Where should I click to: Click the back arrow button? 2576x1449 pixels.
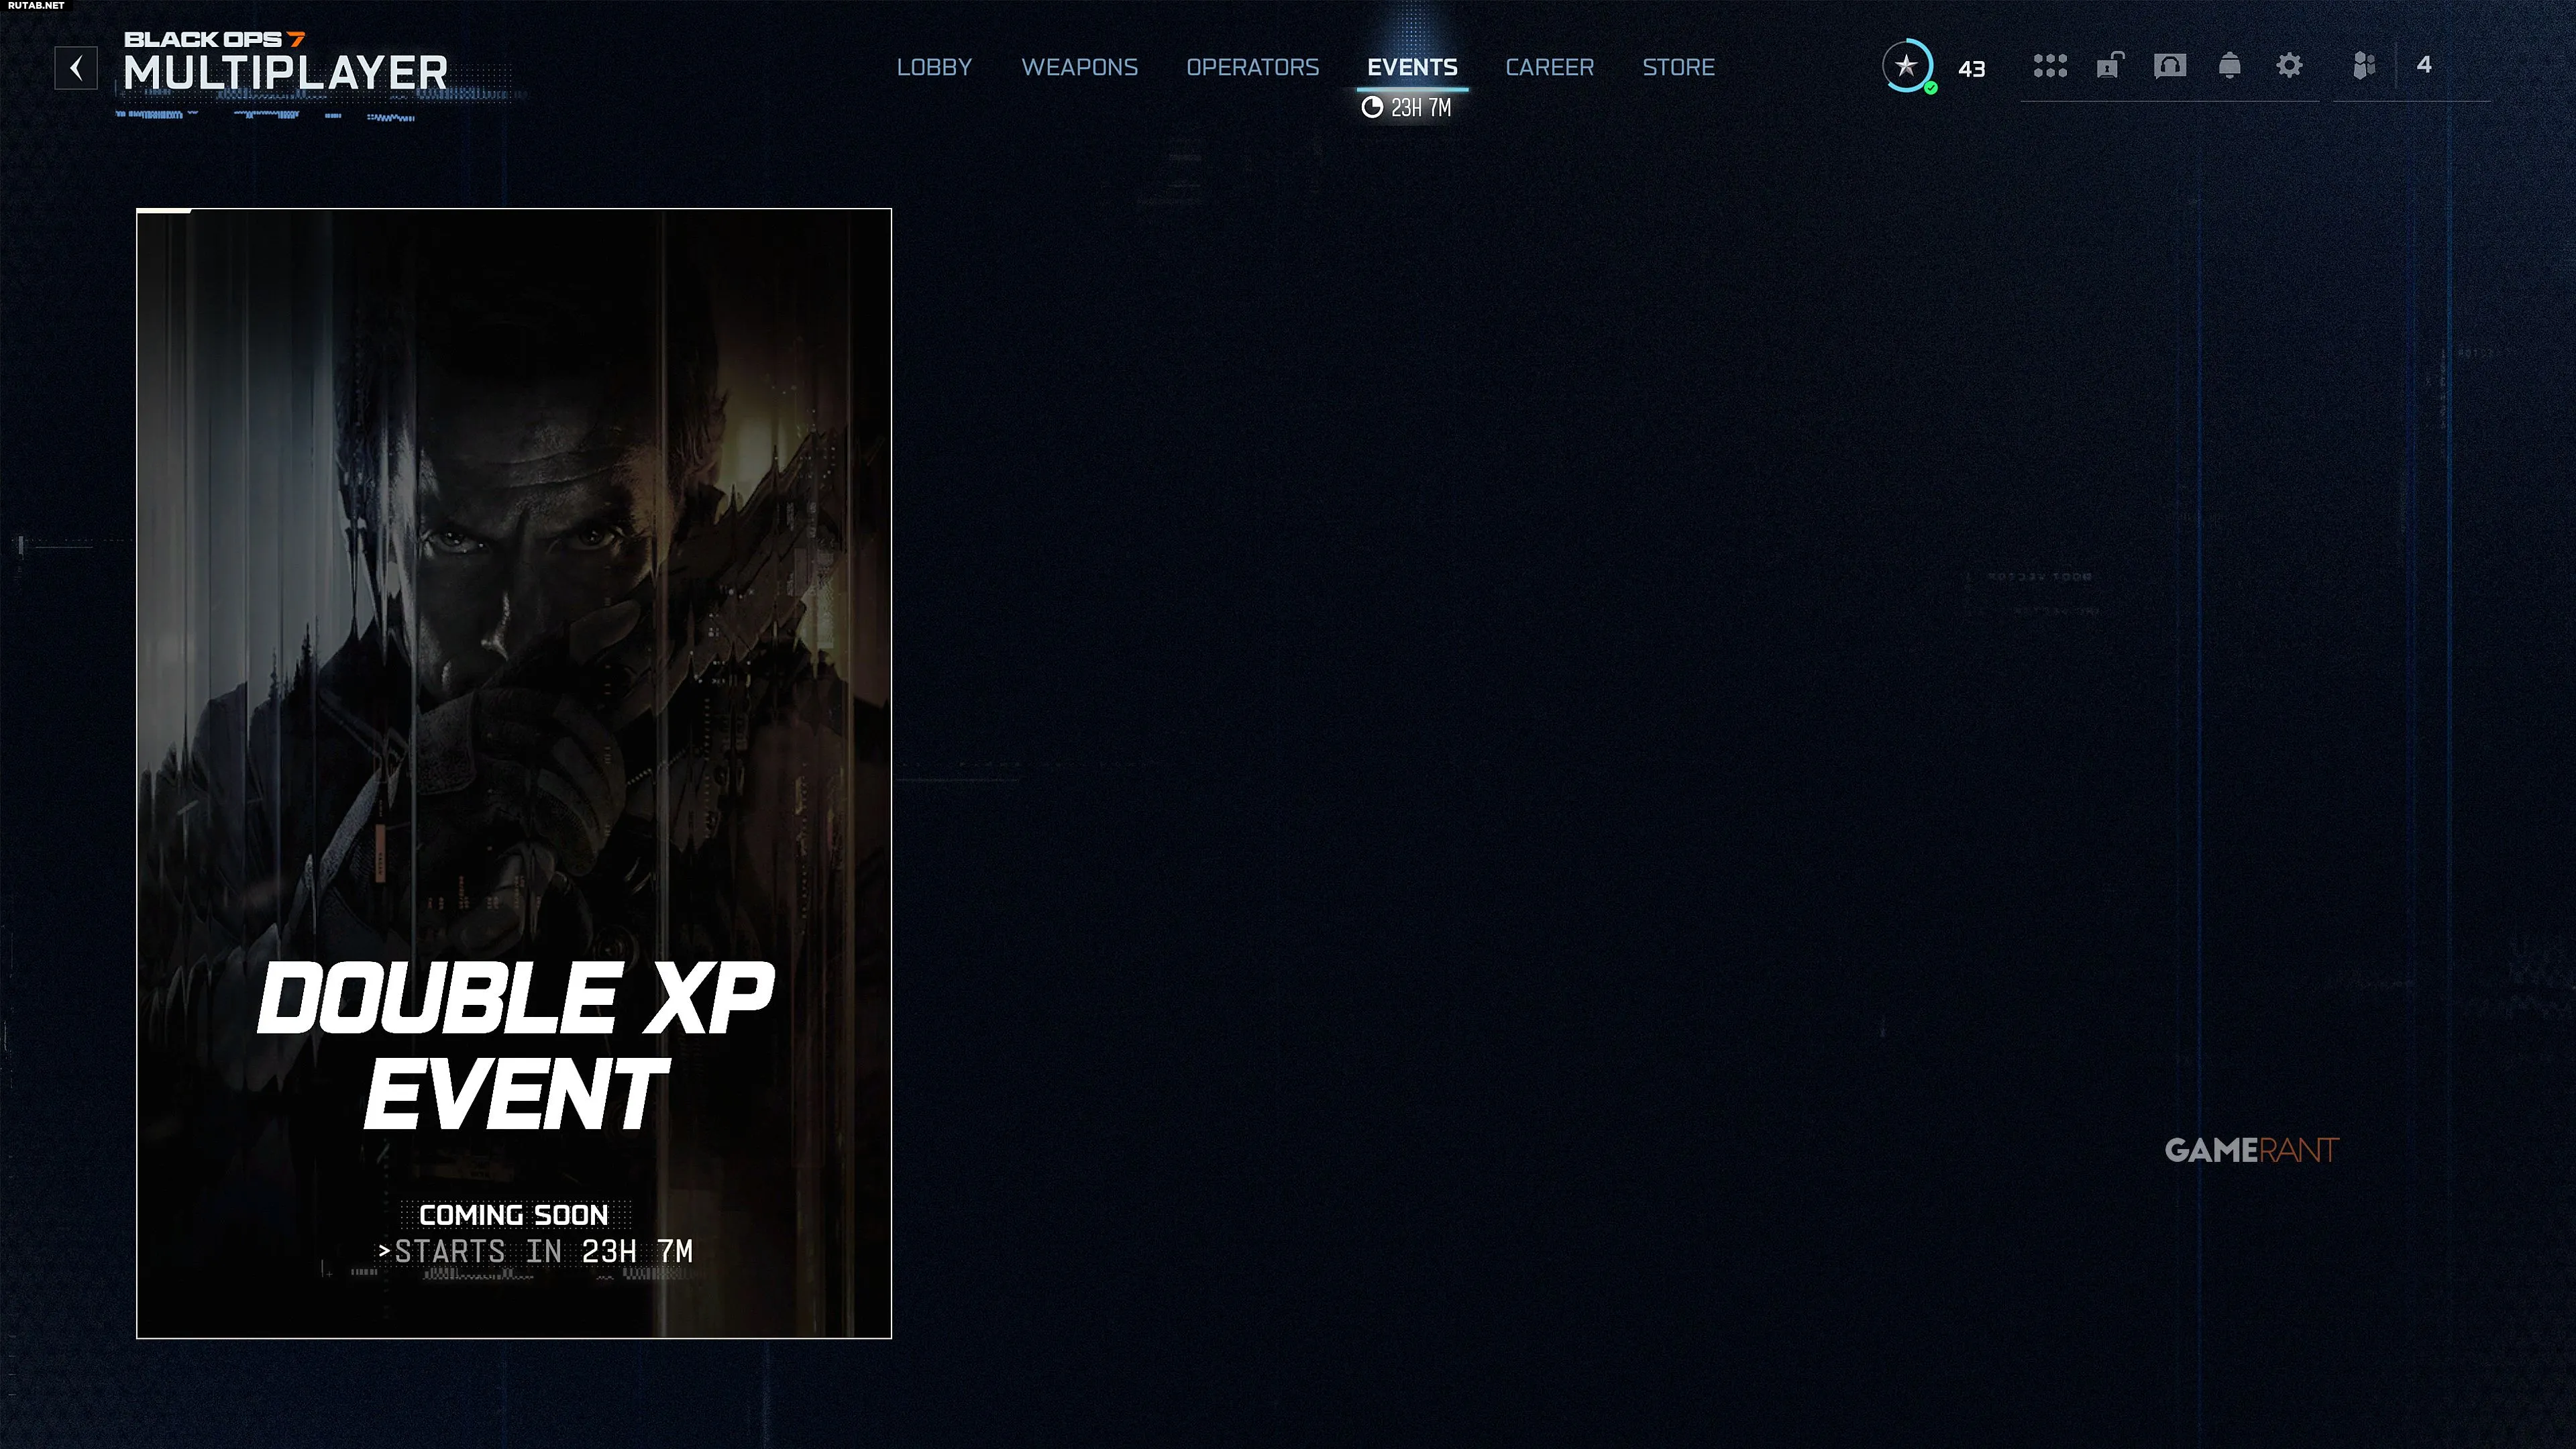point(76,68)
